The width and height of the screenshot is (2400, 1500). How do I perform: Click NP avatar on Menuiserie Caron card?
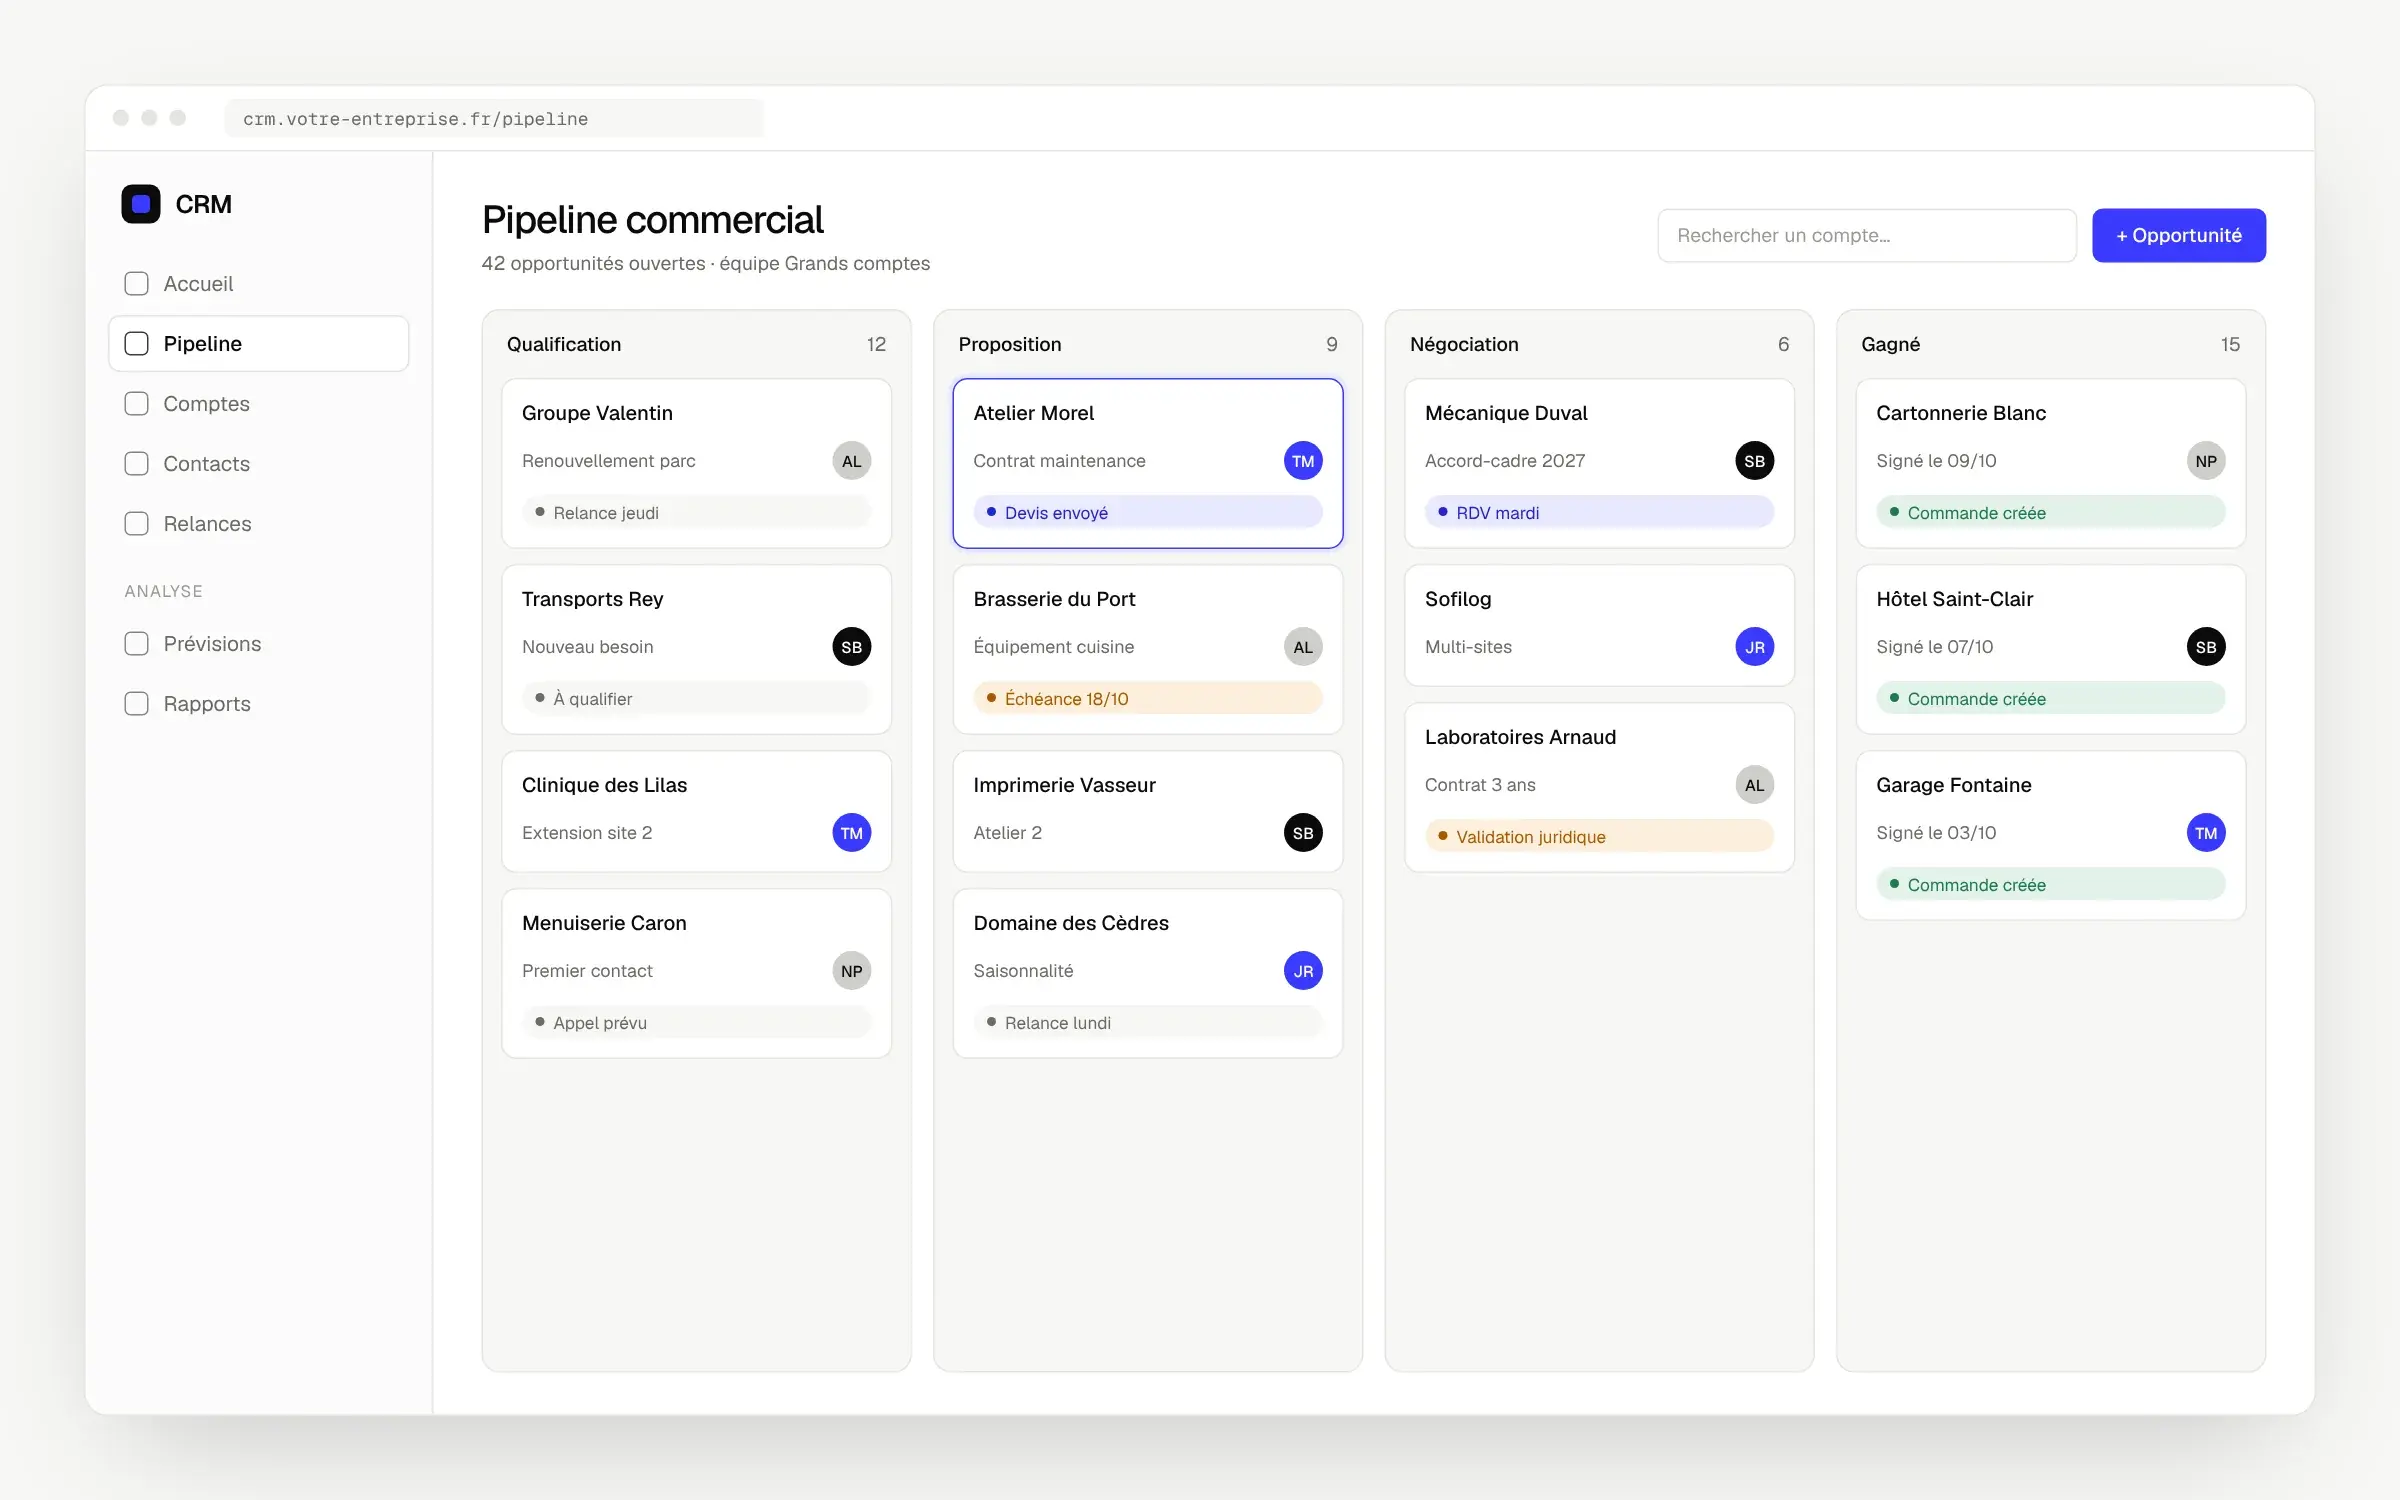click(852, 971)
